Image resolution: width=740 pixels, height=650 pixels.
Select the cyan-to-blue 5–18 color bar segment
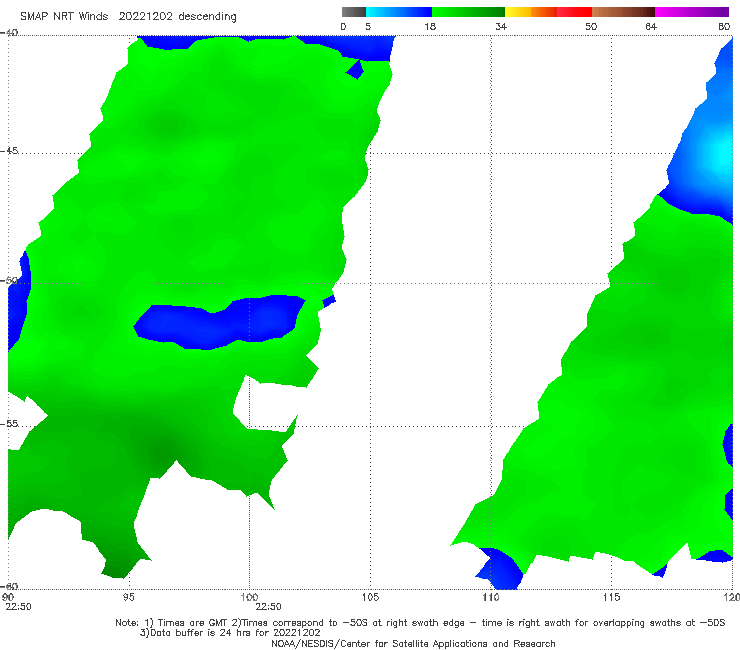coord(399,12)
